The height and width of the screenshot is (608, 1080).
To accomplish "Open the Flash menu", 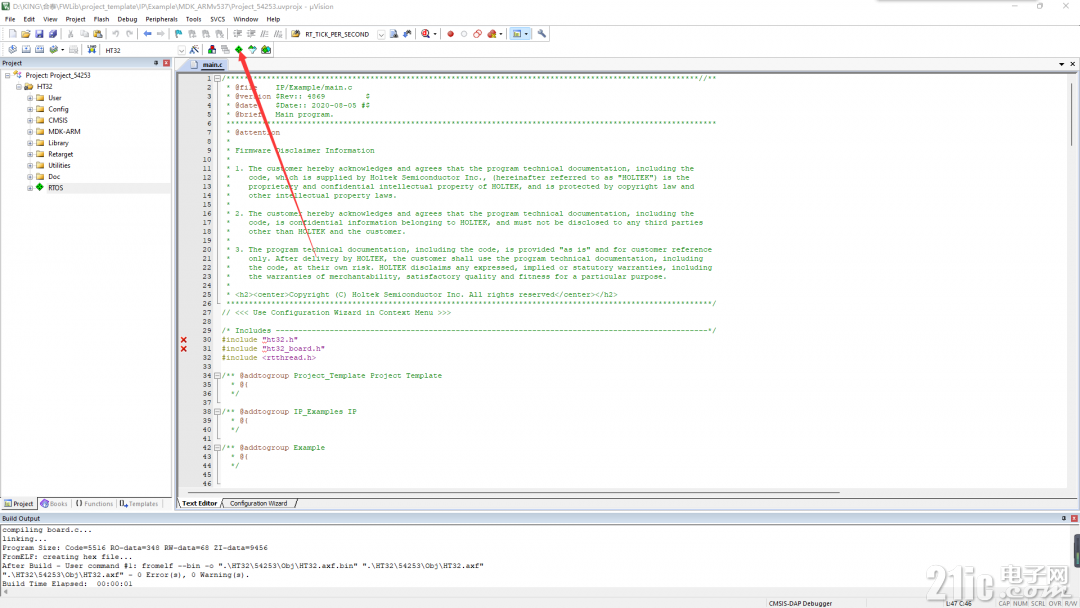I will click(101, 19).
